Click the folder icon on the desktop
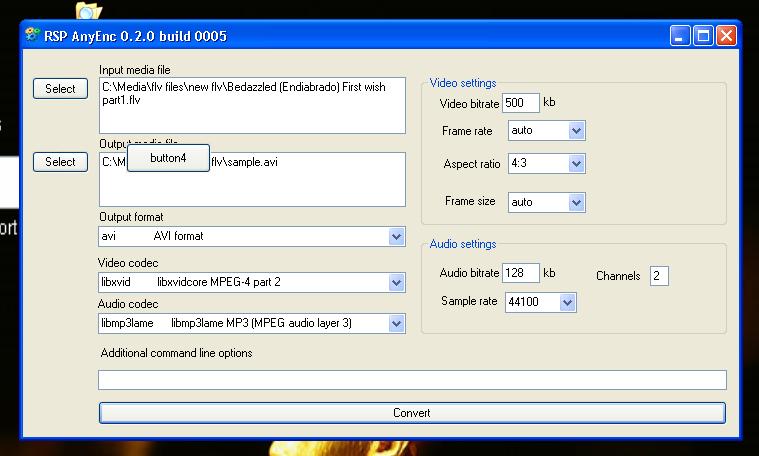Screen dimensions: 759x456 coord(88,11)
